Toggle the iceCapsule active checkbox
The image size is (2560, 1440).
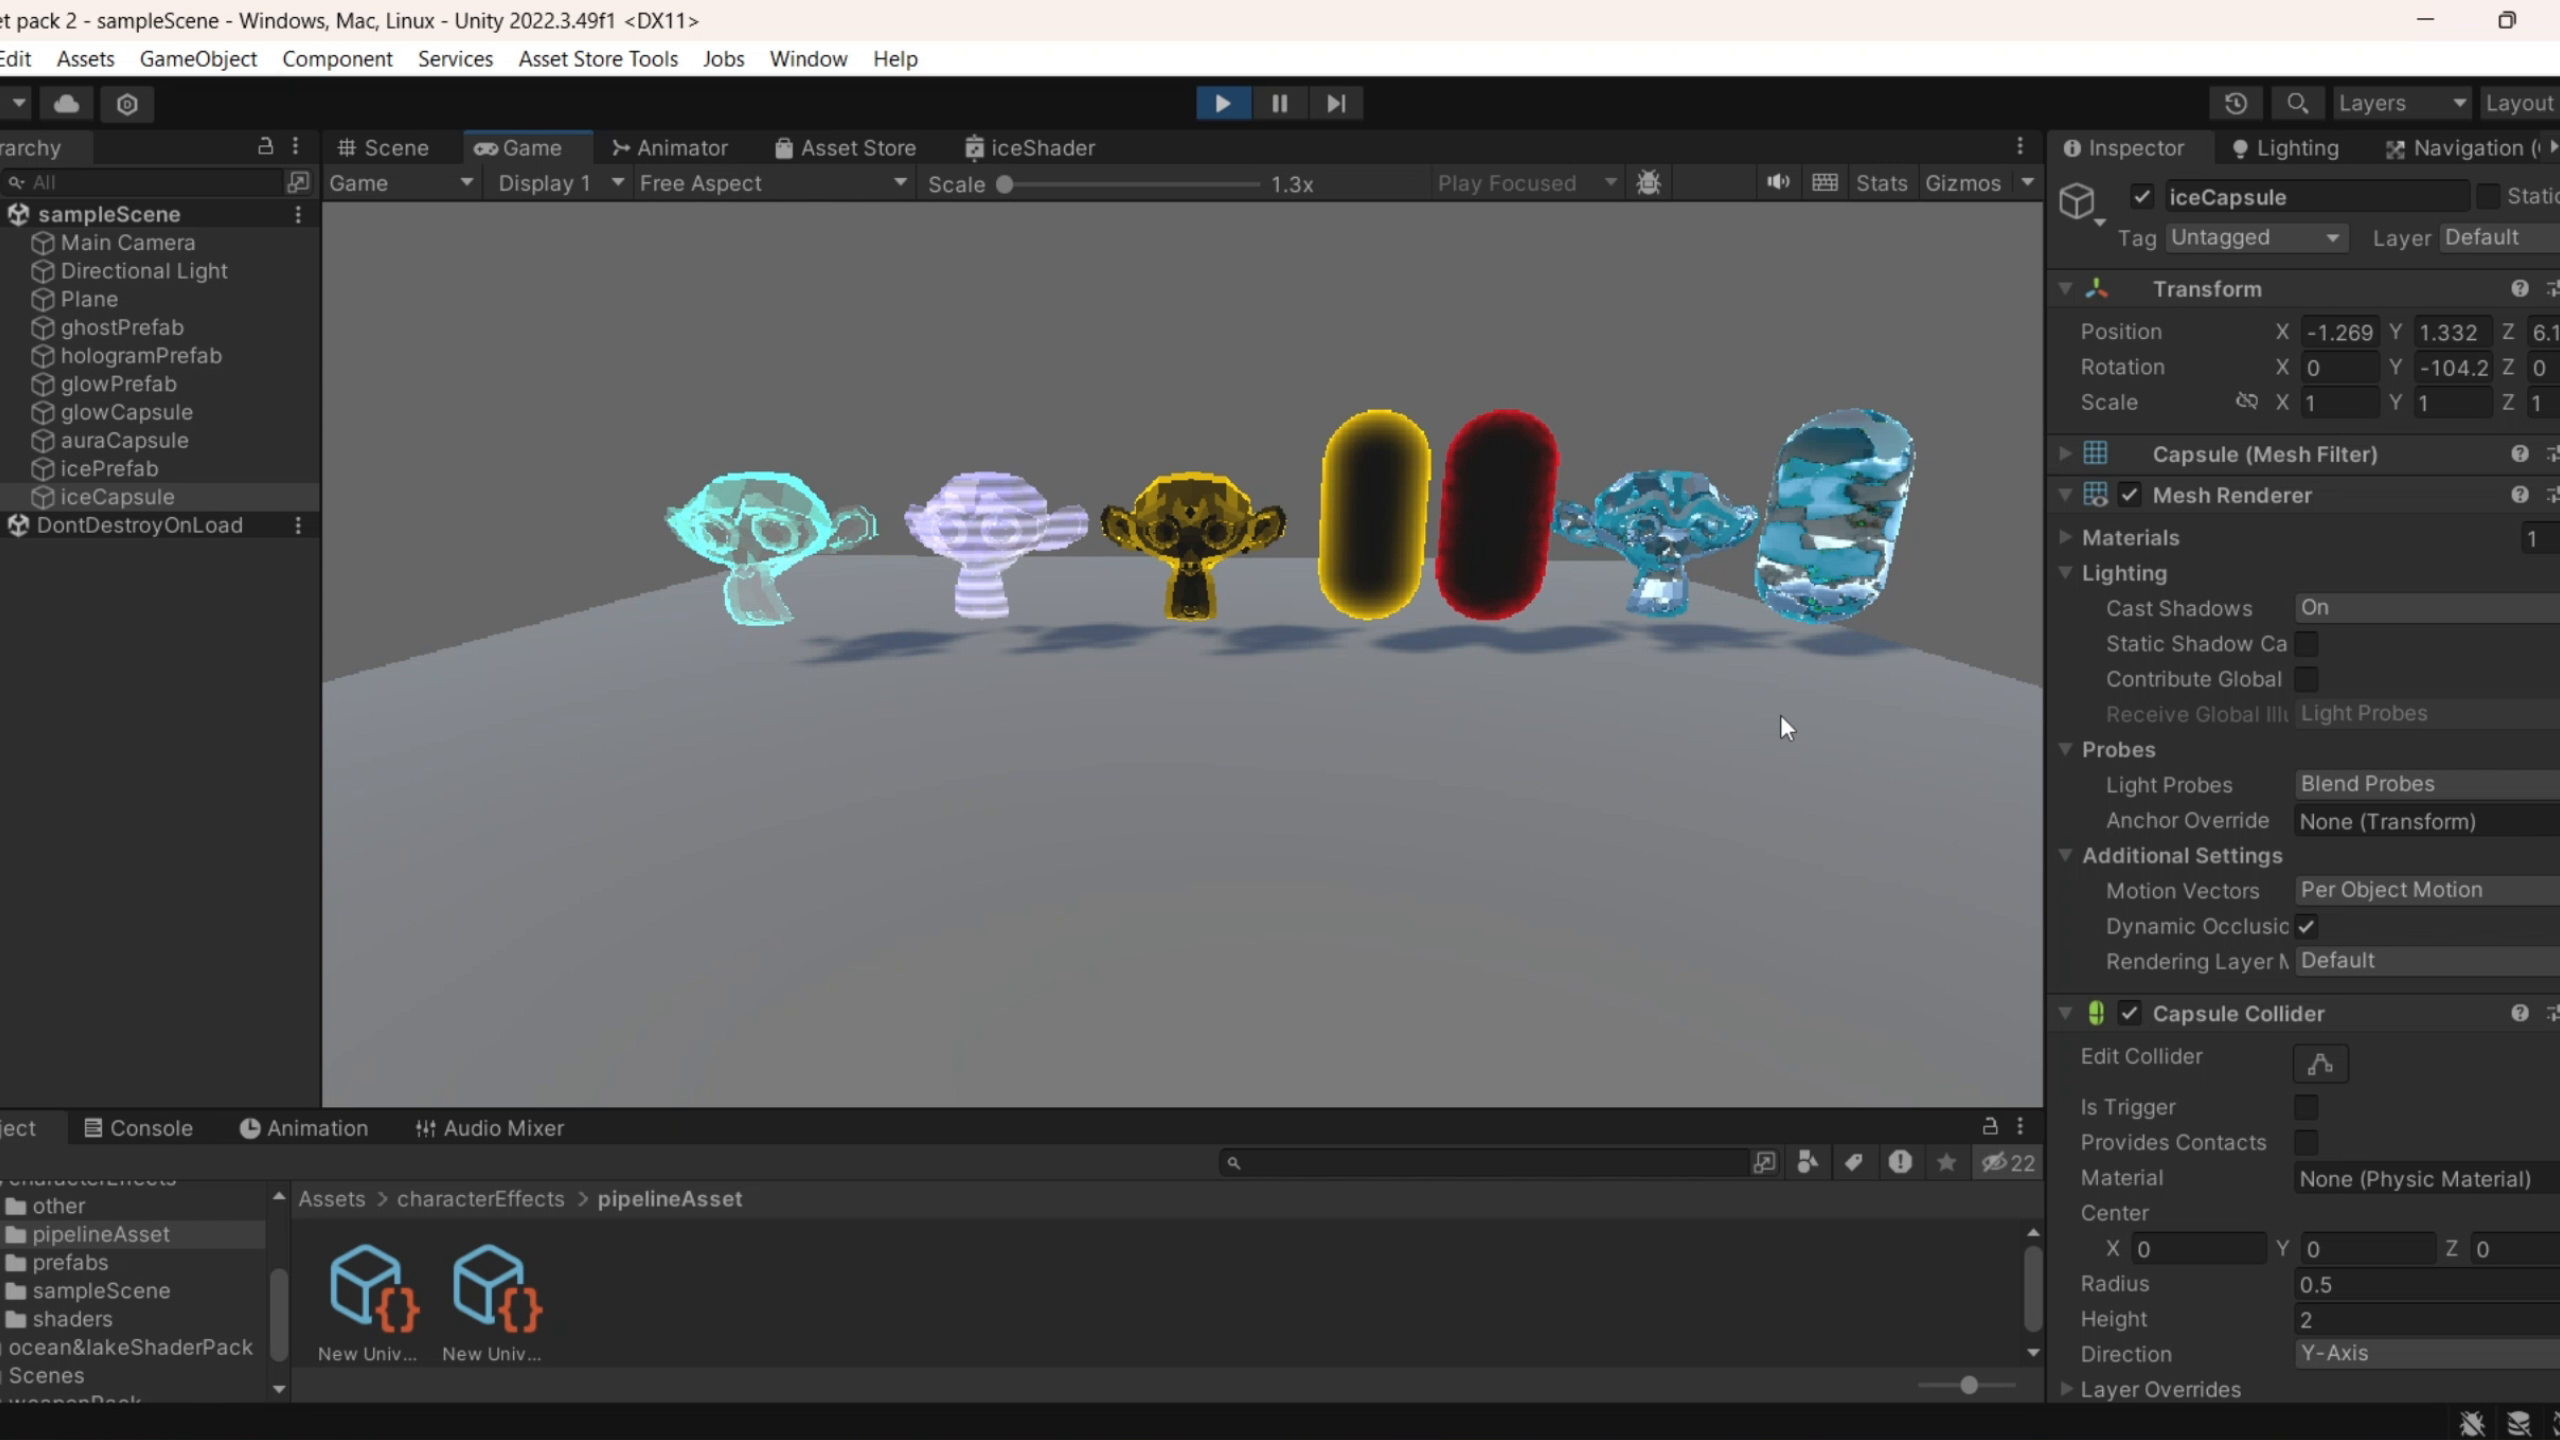click(2141, 196)
